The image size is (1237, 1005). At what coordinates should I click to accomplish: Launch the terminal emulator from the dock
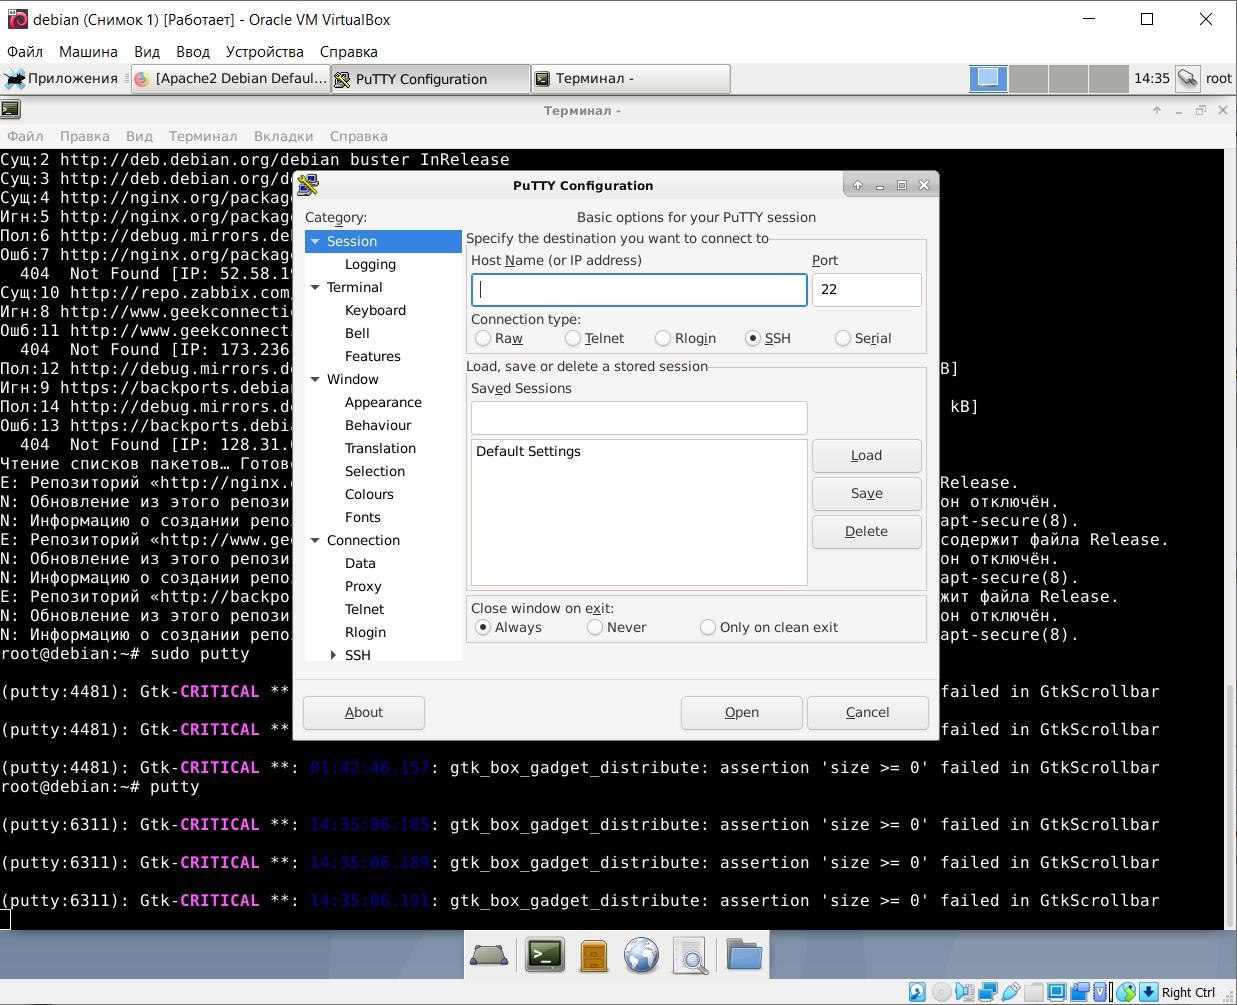[x=544, y=955]
